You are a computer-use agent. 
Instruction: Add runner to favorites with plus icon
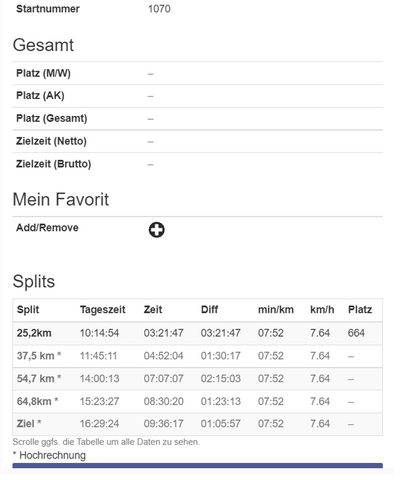pos(156,230)
